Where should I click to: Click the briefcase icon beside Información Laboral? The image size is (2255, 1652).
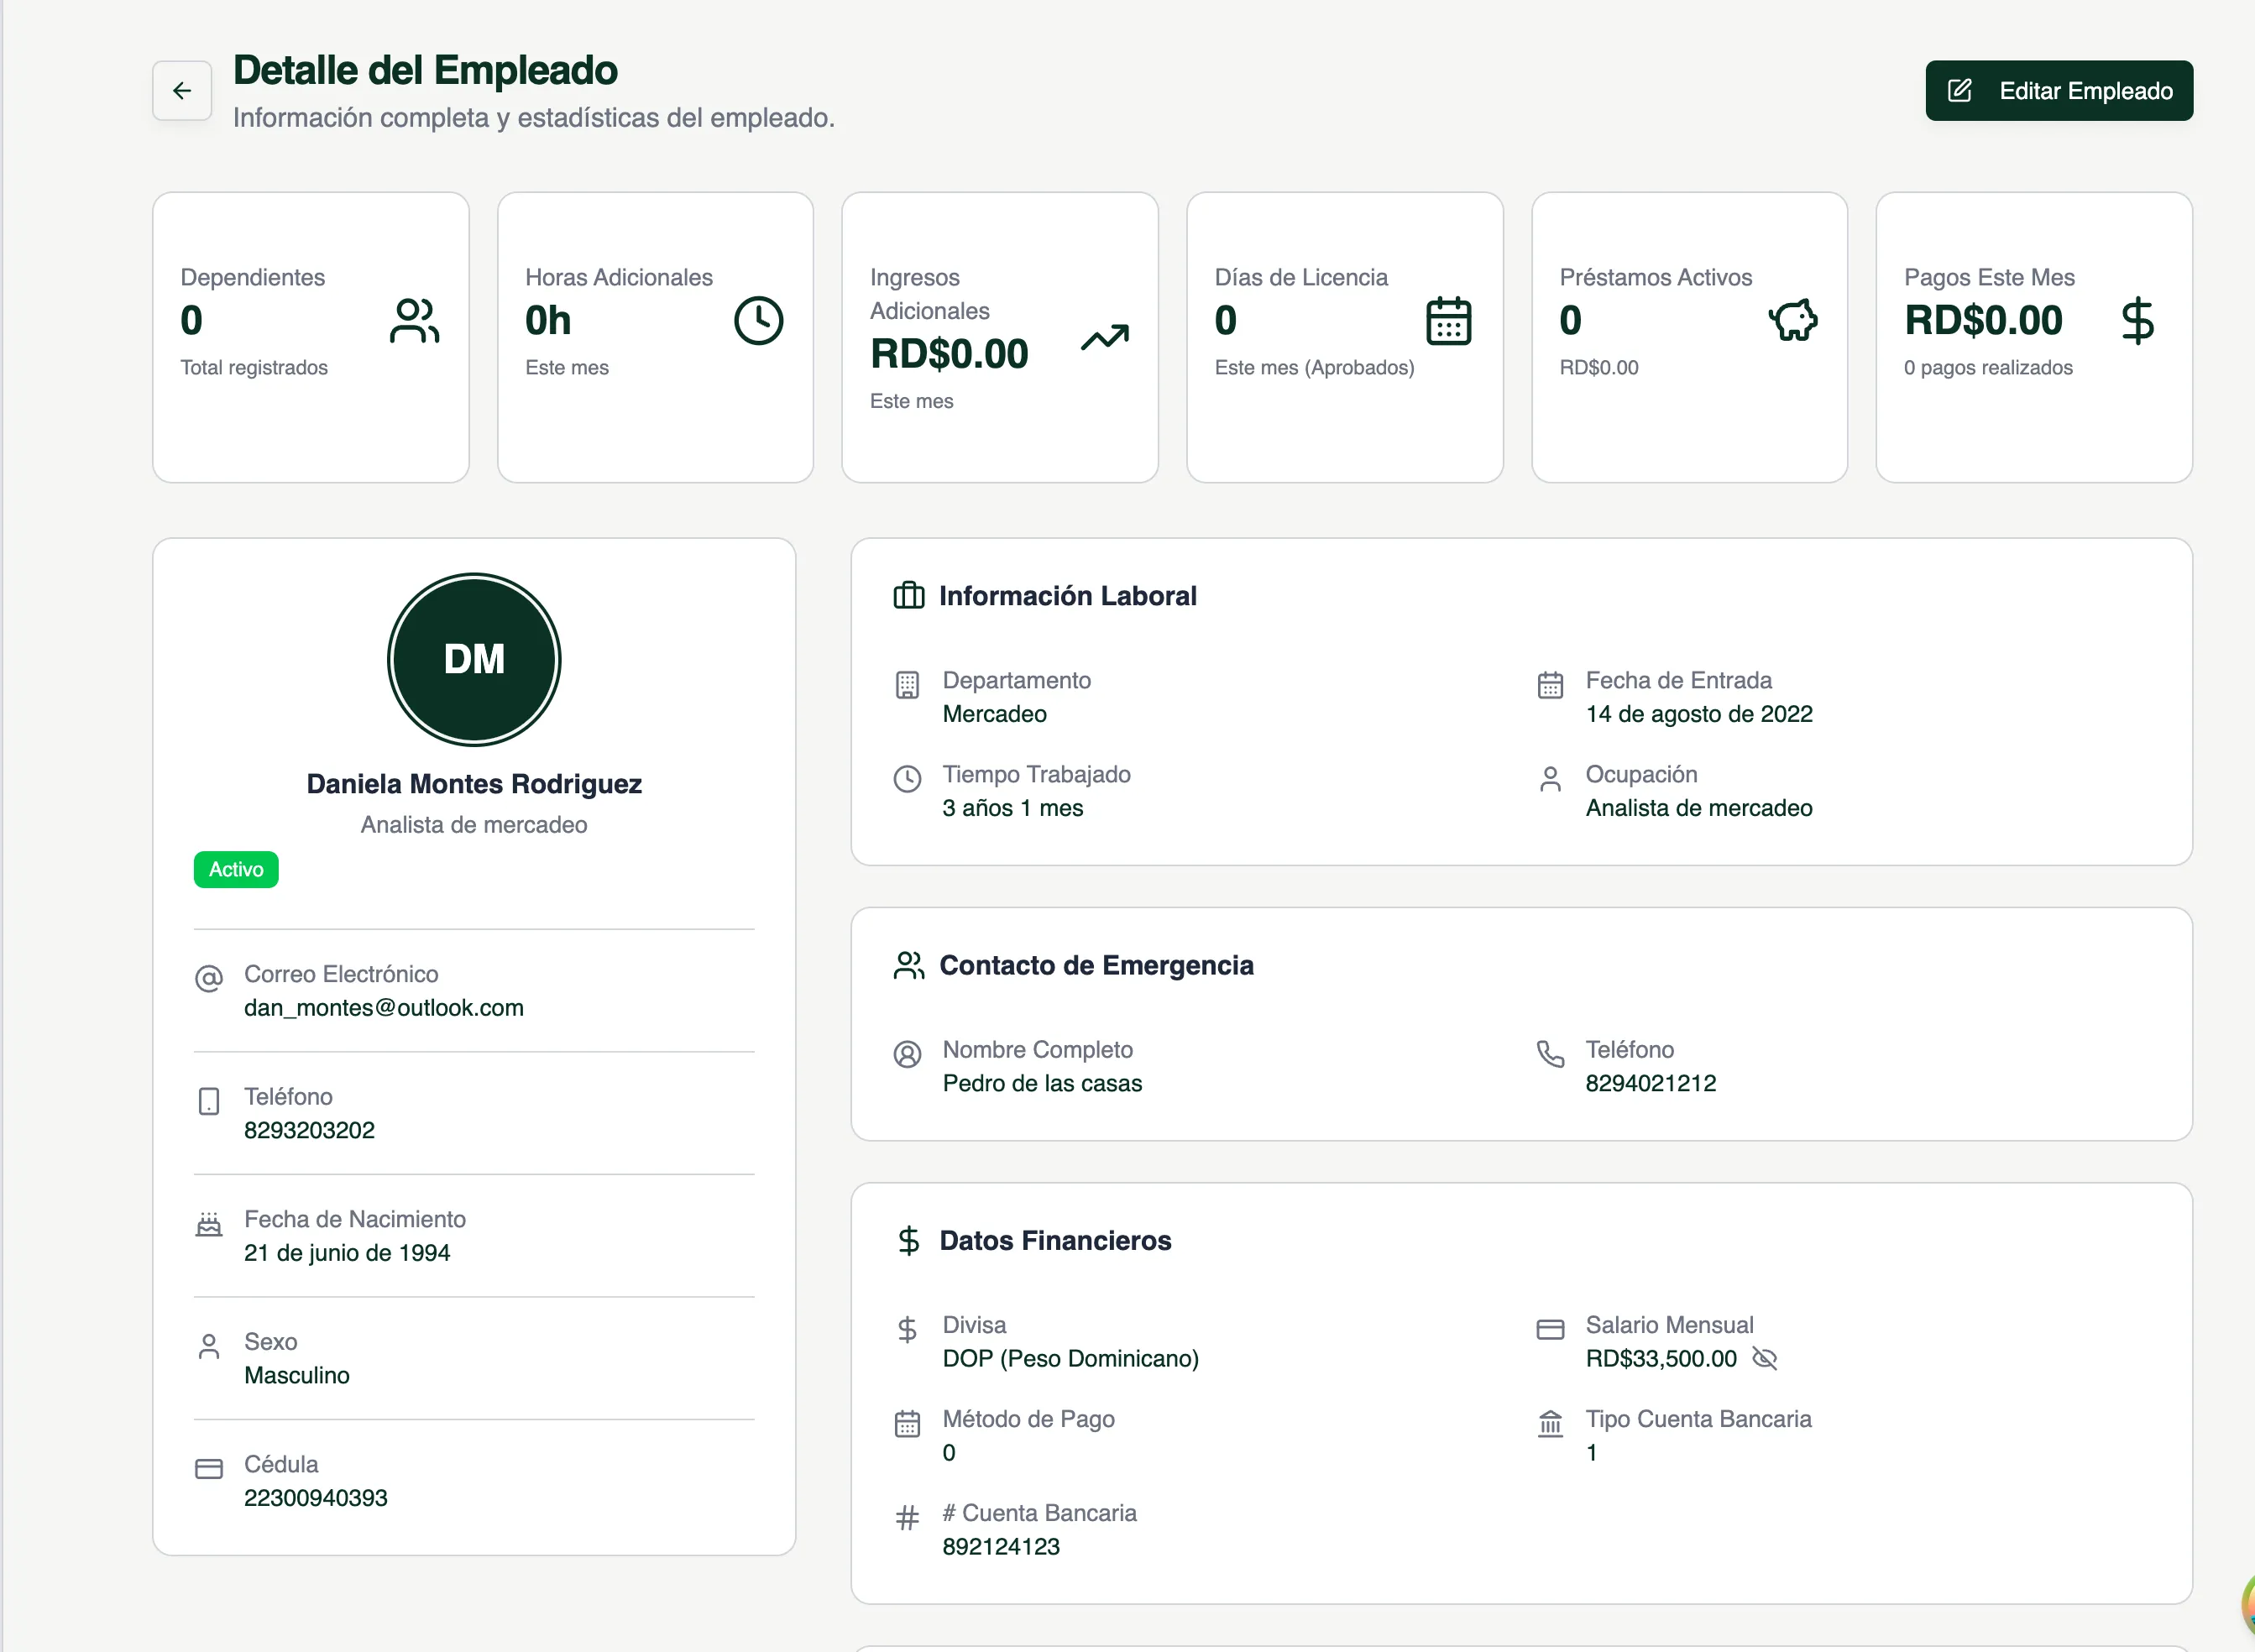[x=908, y=596]
